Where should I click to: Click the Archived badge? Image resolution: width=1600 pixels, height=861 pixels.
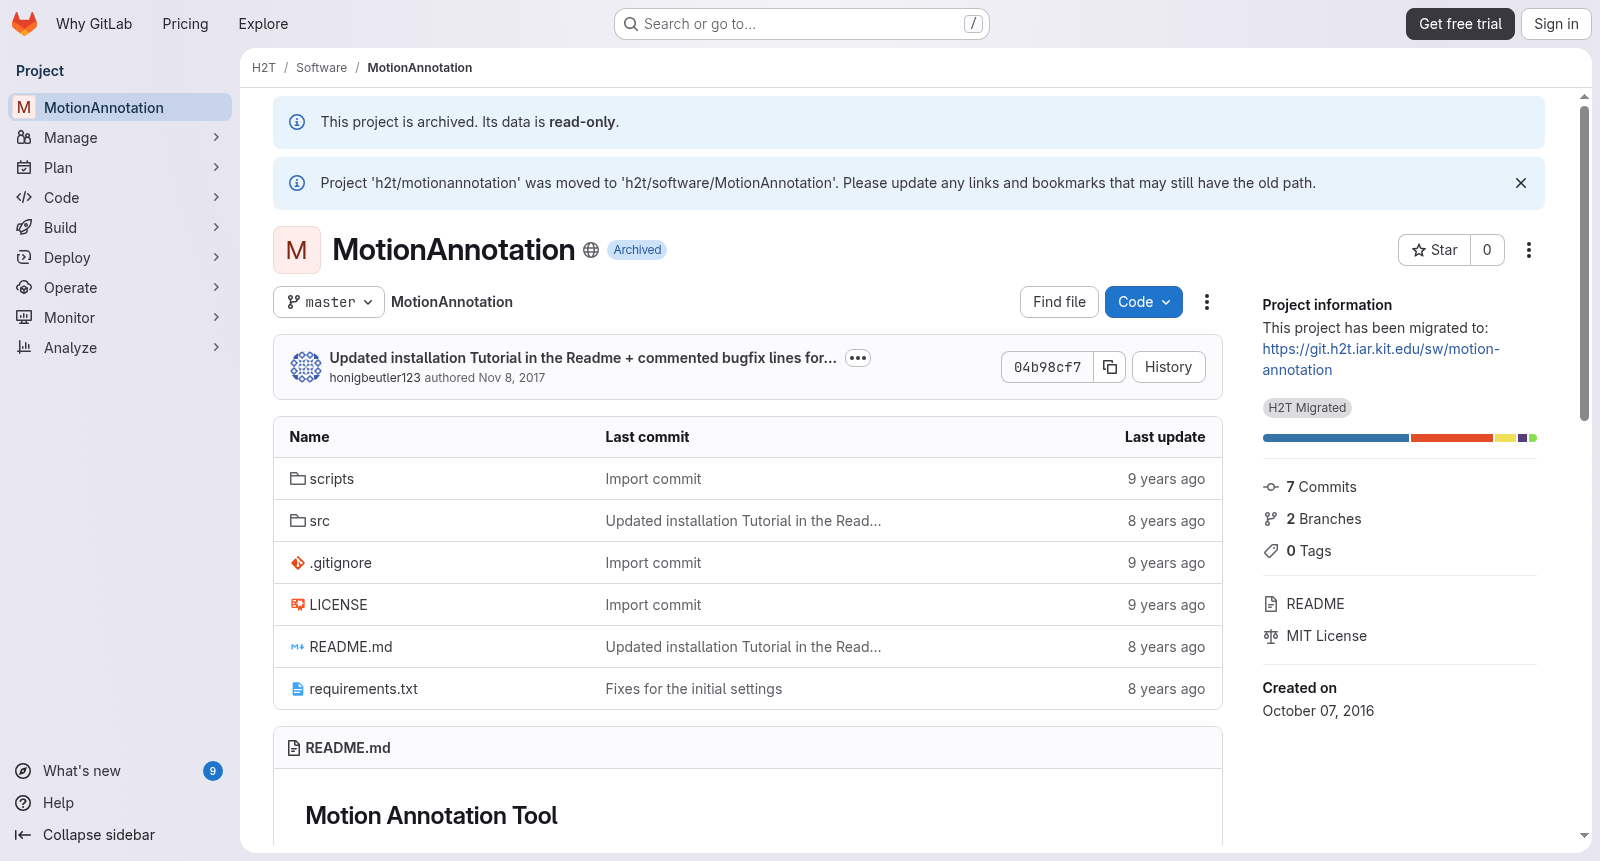click(637, 250)
